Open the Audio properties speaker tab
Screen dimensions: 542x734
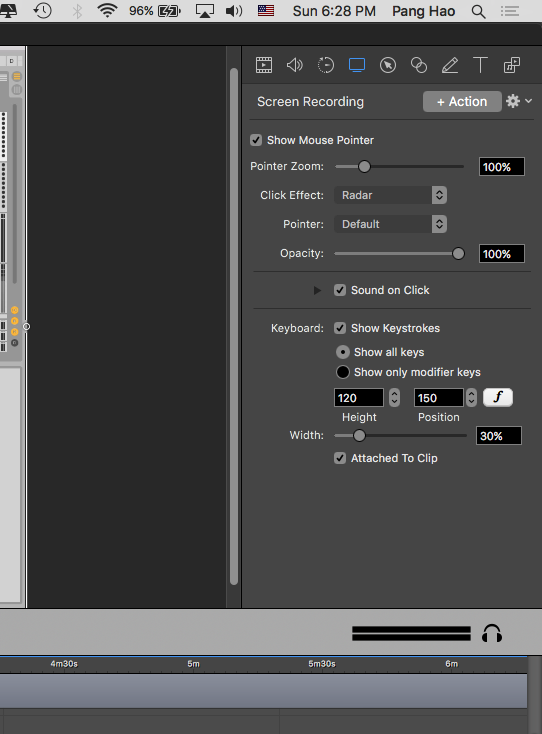coord(294,65)
